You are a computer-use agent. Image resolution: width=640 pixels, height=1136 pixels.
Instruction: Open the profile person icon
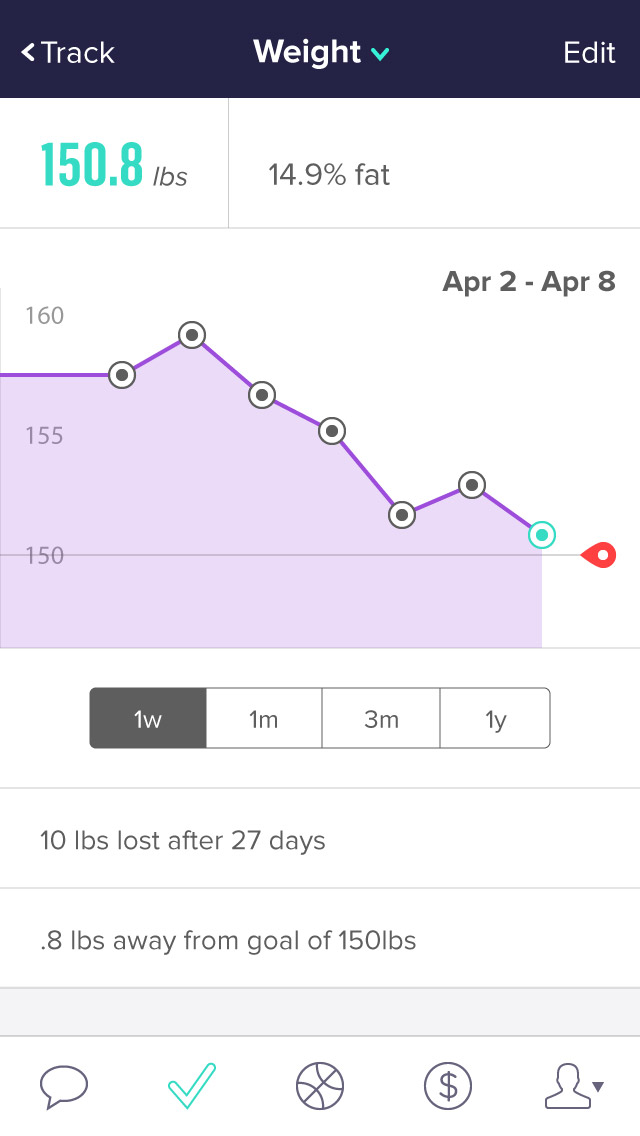(568, 1086)
